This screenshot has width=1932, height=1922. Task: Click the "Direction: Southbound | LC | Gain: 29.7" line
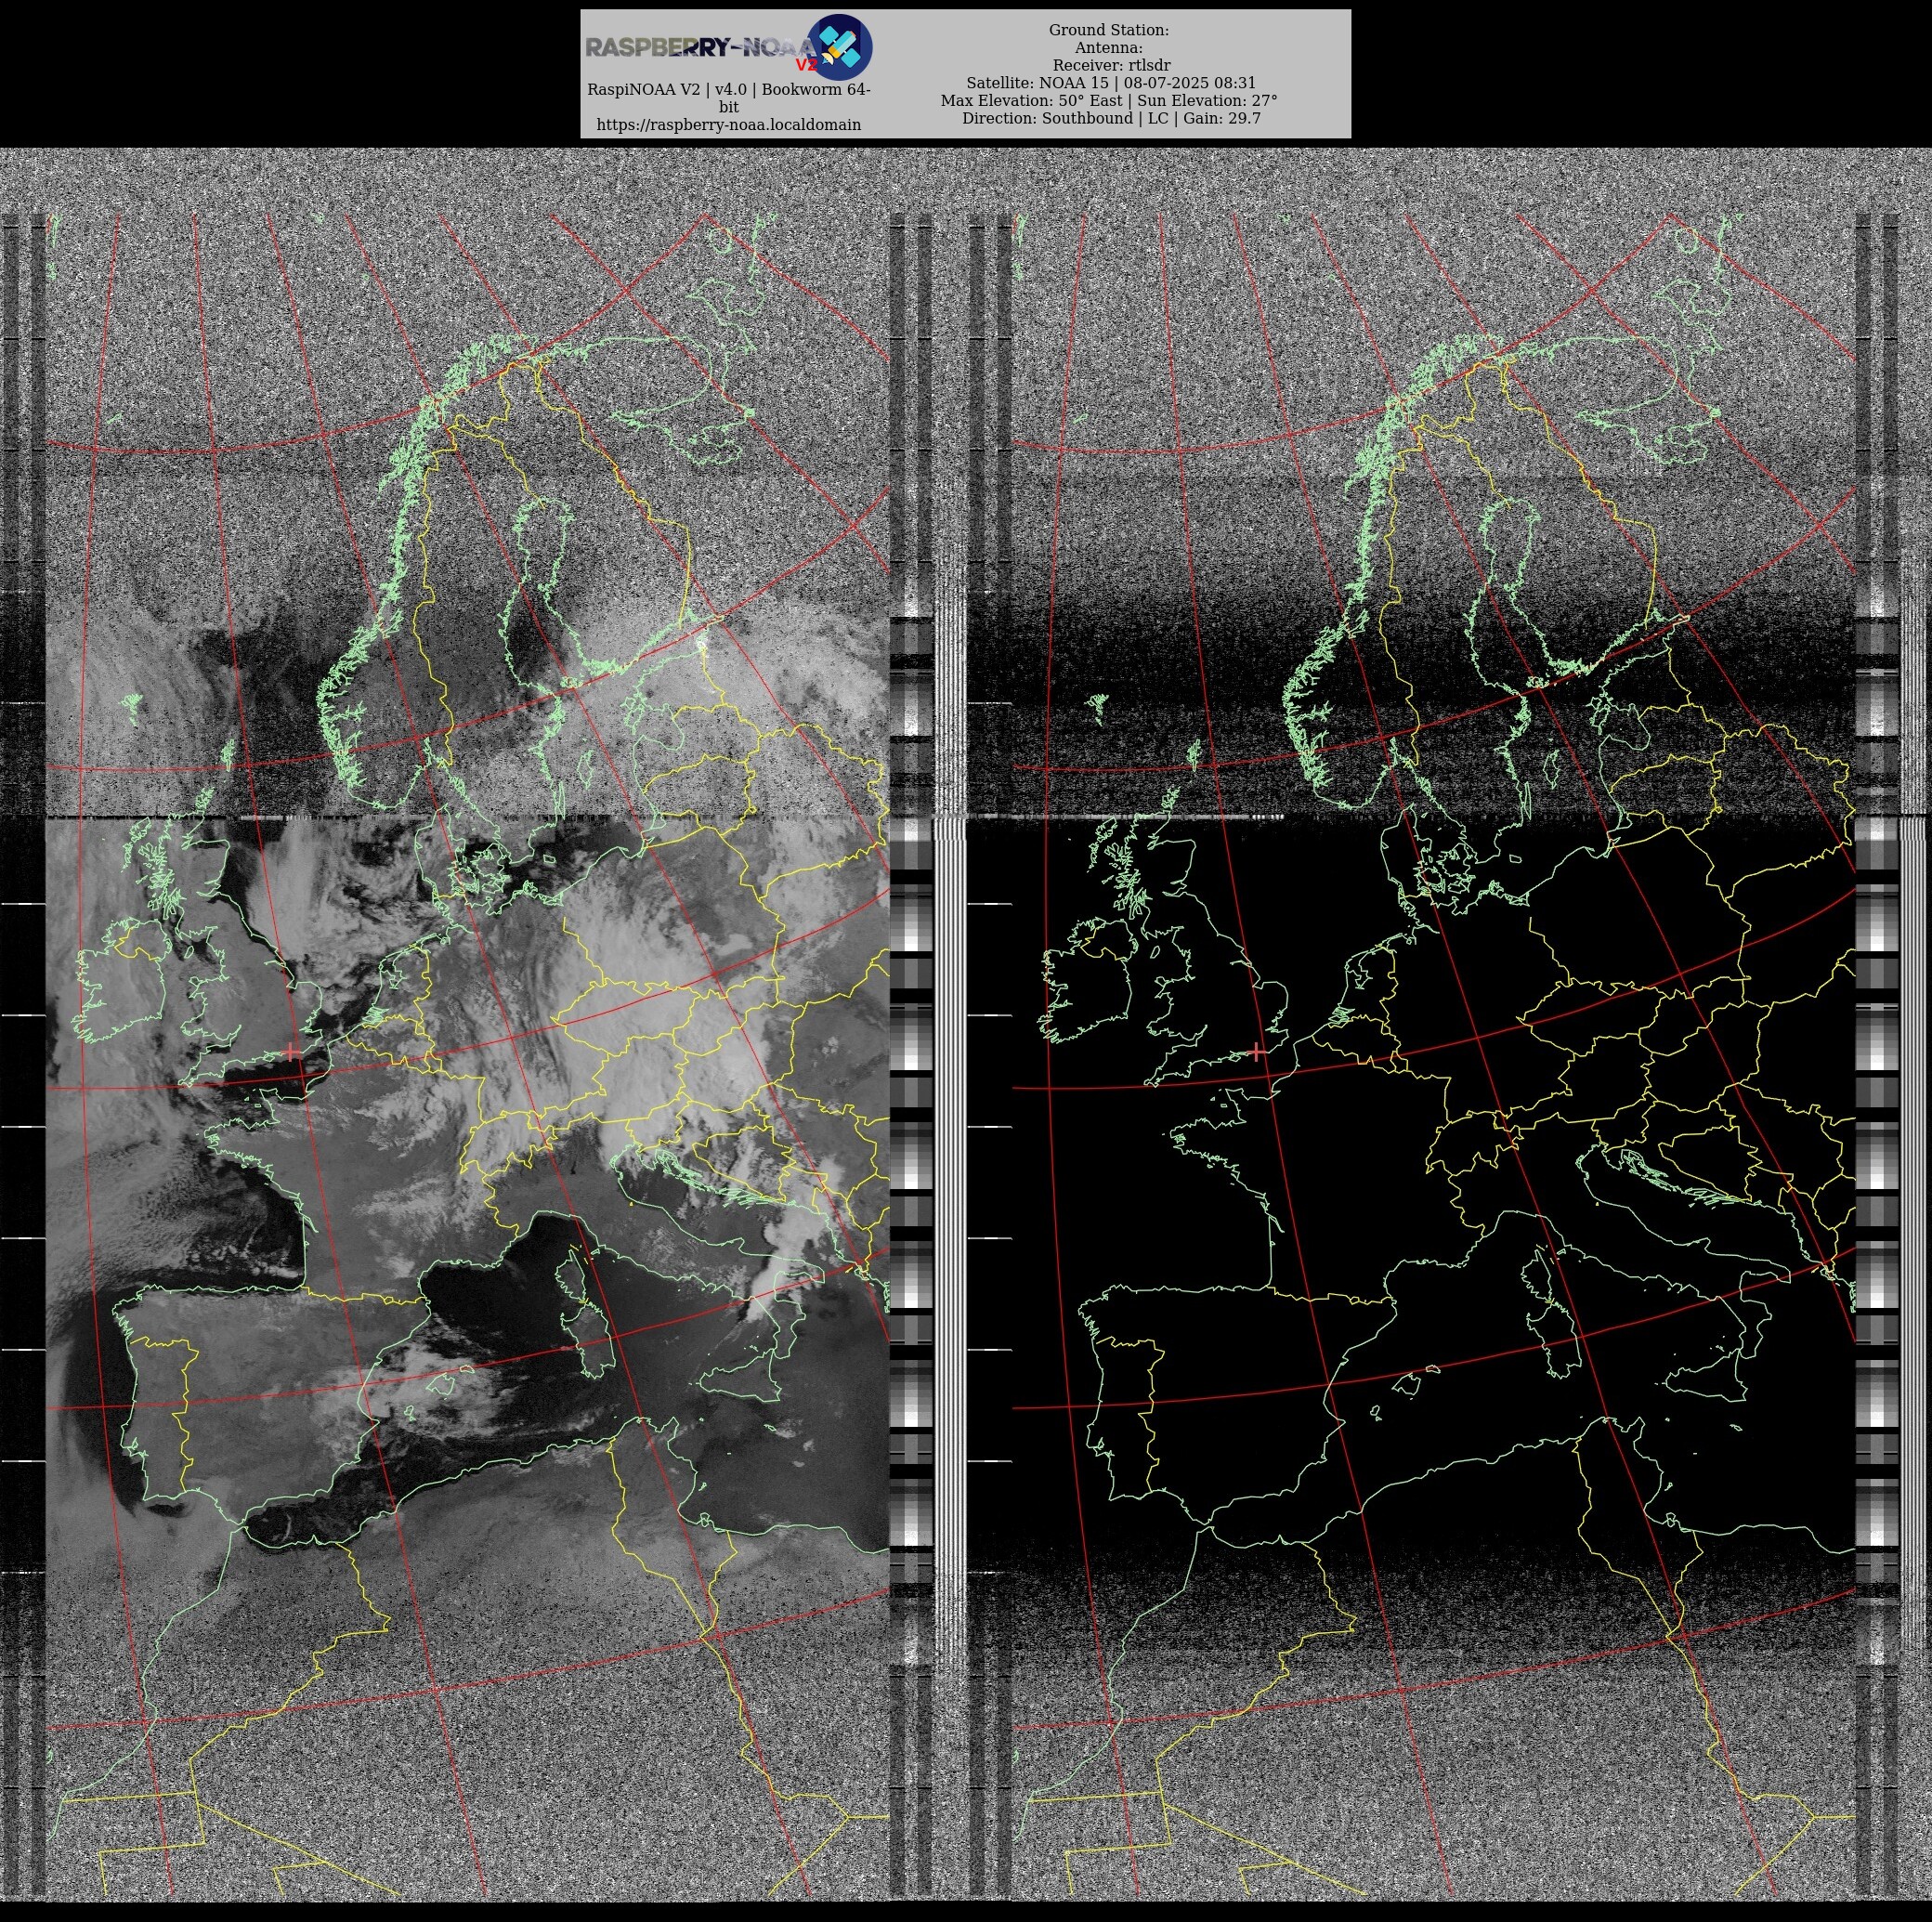coord(1111,118)
